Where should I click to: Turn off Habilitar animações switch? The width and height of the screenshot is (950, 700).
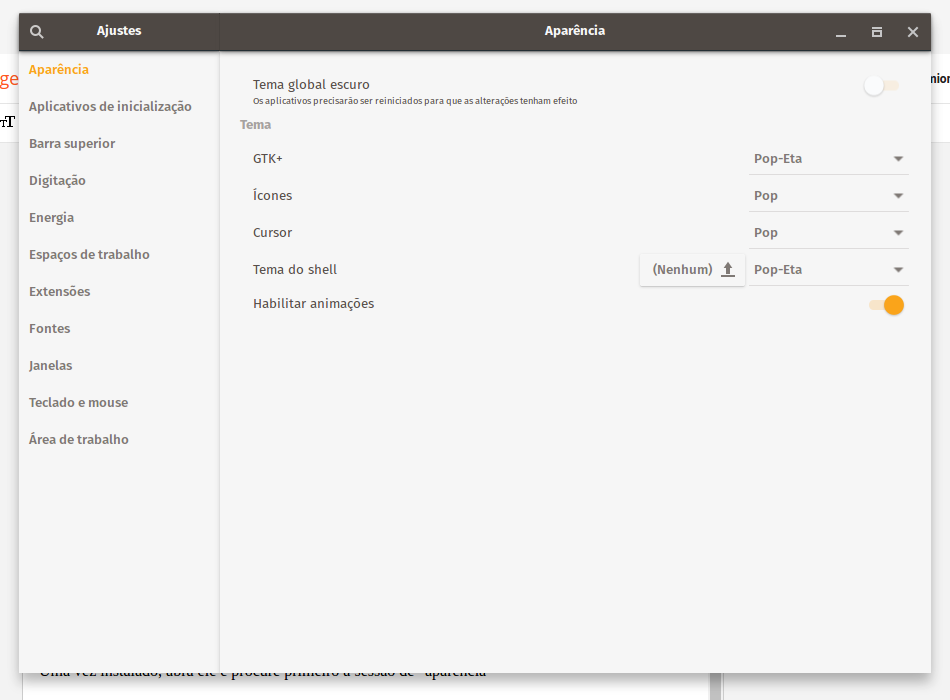pyautogui.click(x=886, y=305)
